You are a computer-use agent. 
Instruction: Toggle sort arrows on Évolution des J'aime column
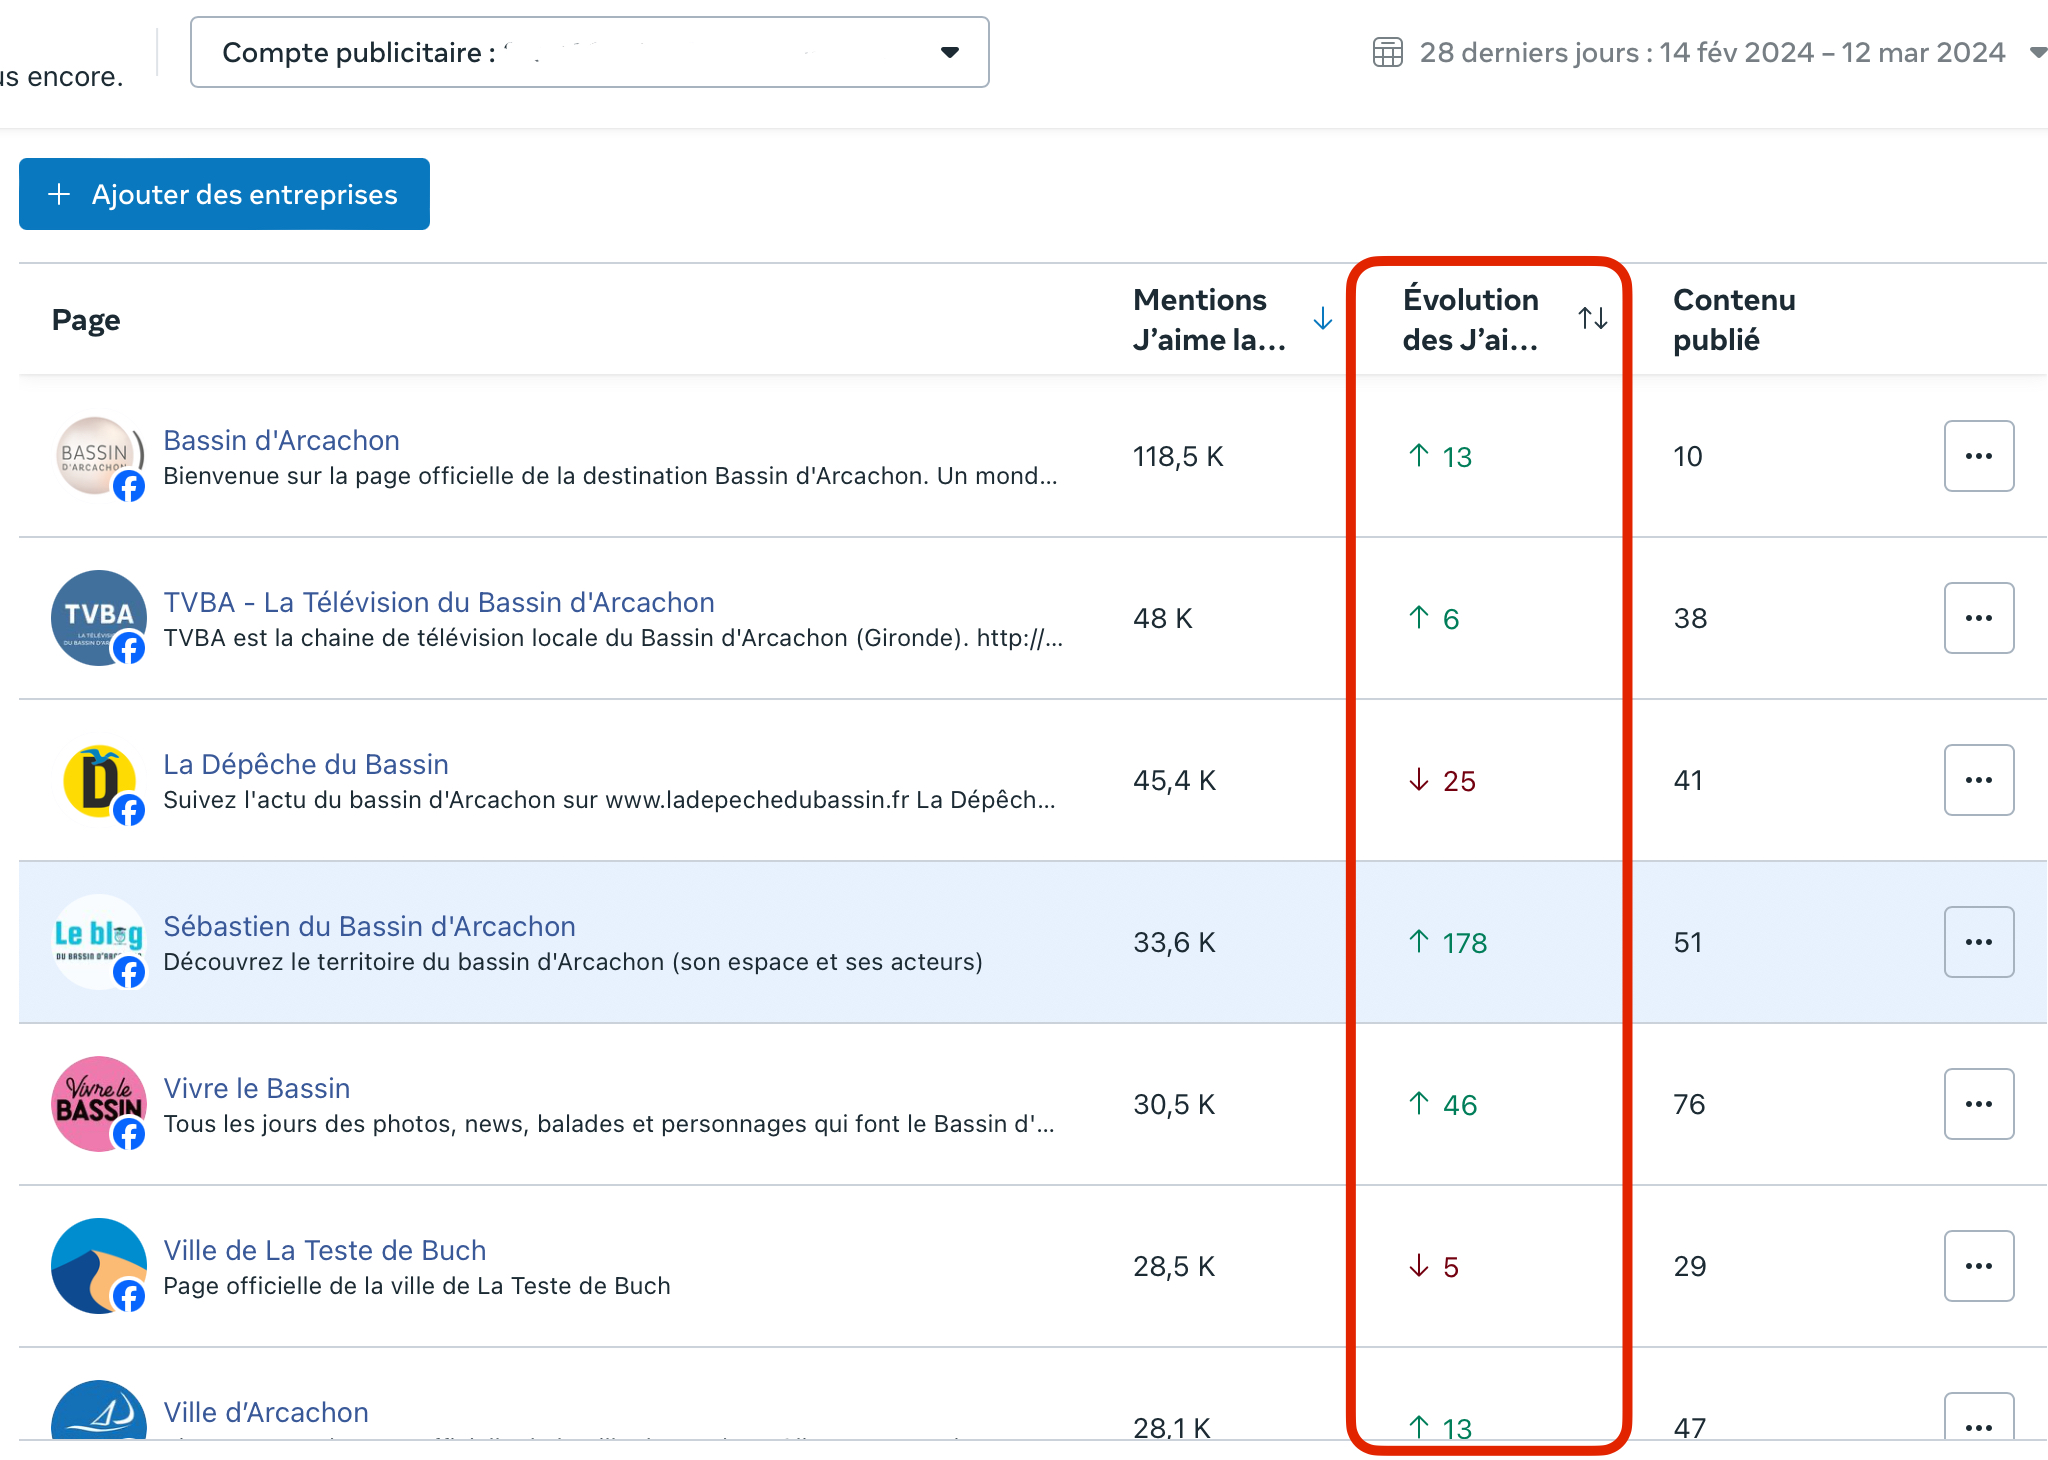tap(1592, 319)
